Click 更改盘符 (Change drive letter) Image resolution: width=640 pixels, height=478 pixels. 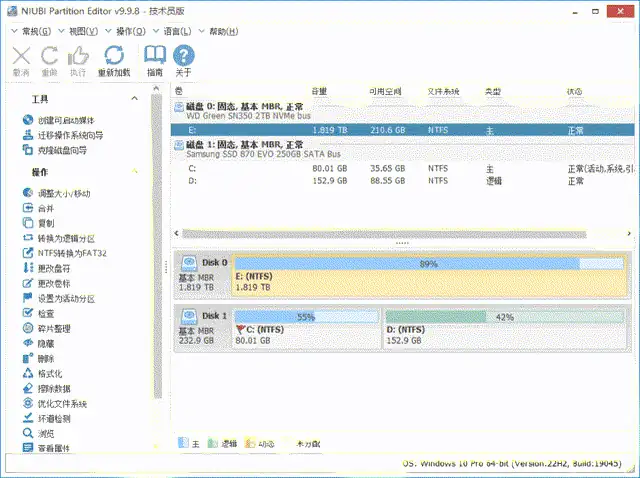point(47,268)
